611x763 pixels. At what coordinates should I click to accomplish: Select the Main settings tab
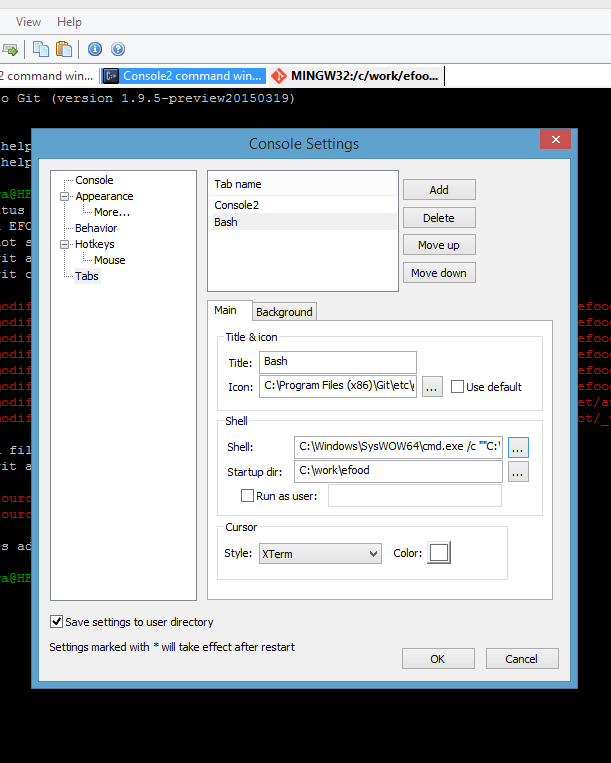[x=225, y=310]
